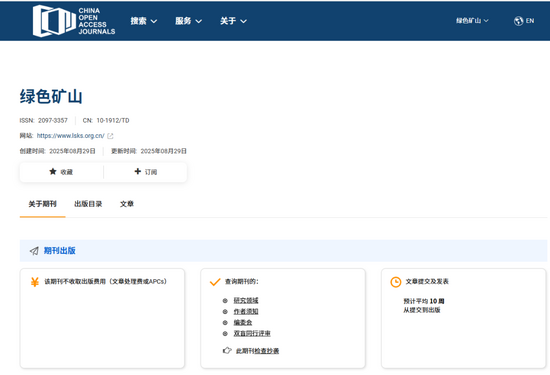Click the 更新时间 2025年08月29日 text
Viewport: 550px width, 375px height.
(149, 151)
